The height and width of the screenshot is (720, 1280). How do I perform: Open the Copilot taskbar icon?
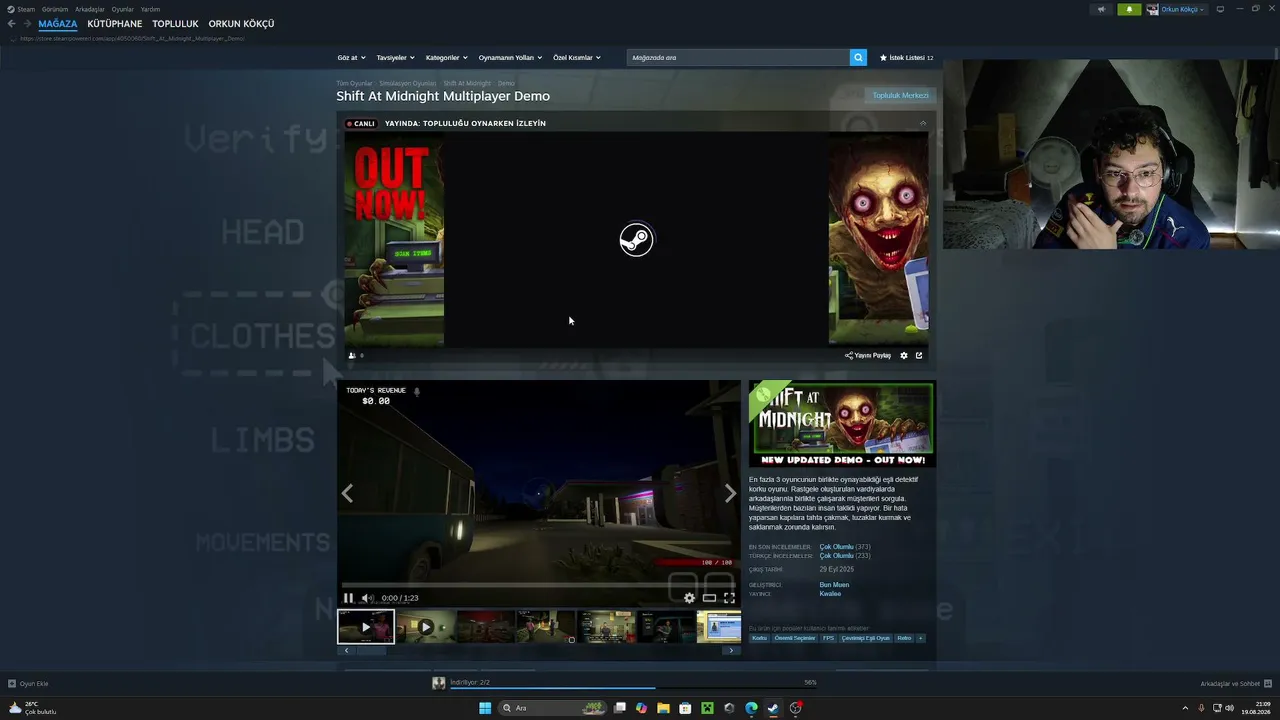pos(642,708)
